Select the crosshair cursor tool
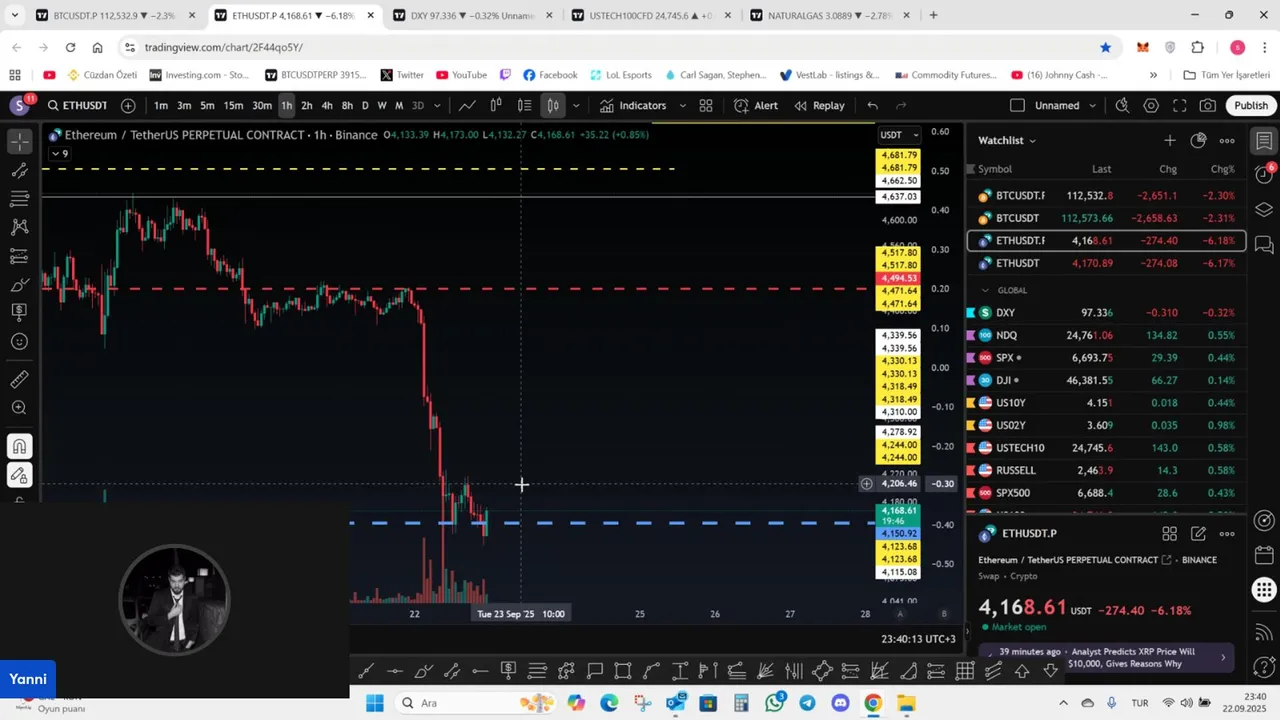The width and height of the screenshot is (1280, 720). tap(20, 141)
